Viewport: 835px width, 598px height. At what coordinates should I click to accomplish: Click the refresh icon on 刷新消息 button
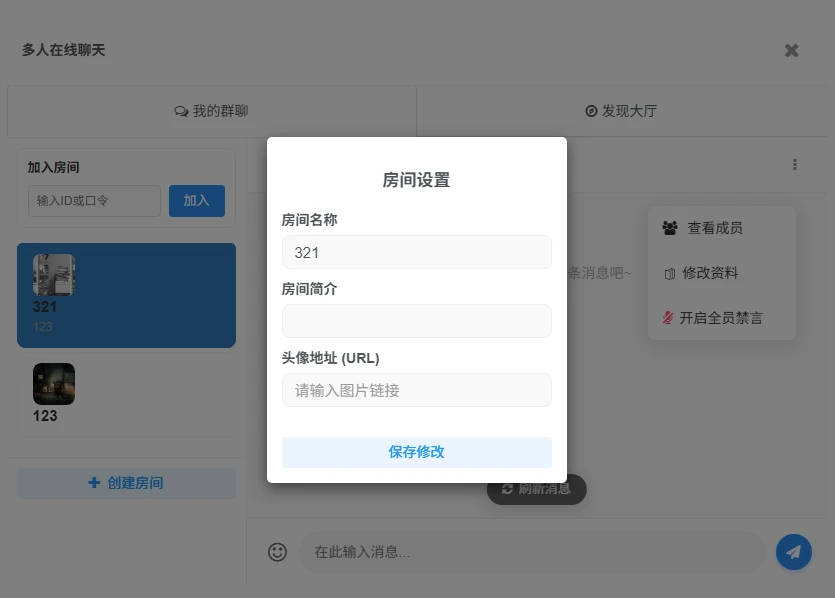coord(509,489)
